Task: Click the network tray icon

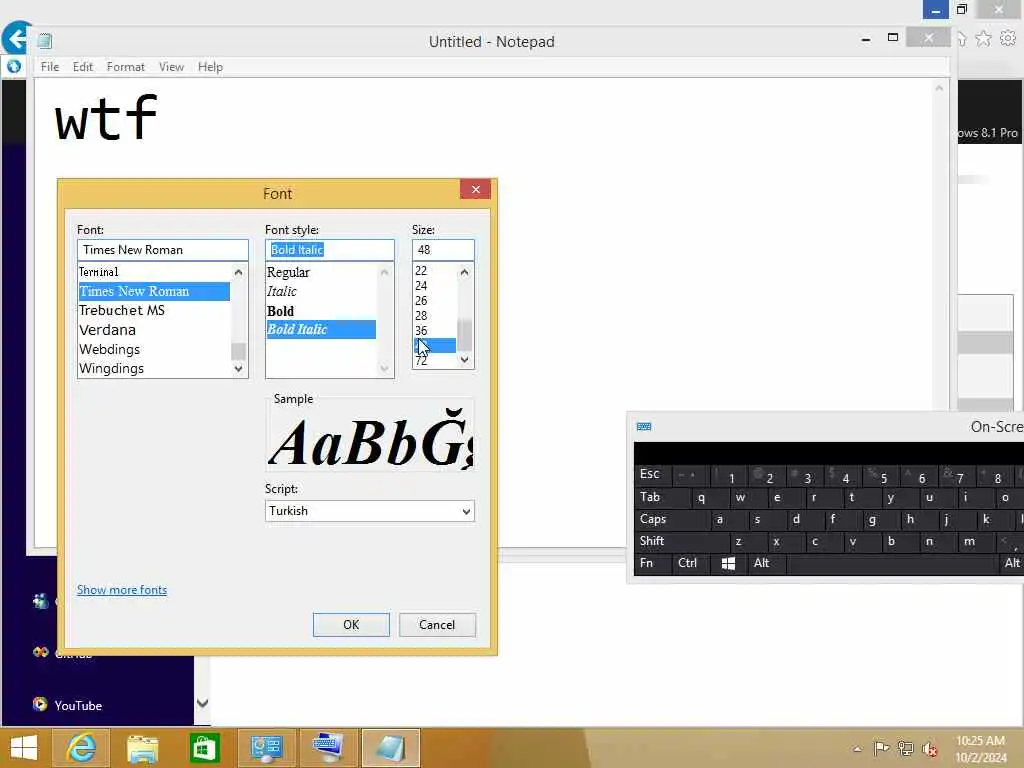Action: pyautogui.click(x=906, y=748)
